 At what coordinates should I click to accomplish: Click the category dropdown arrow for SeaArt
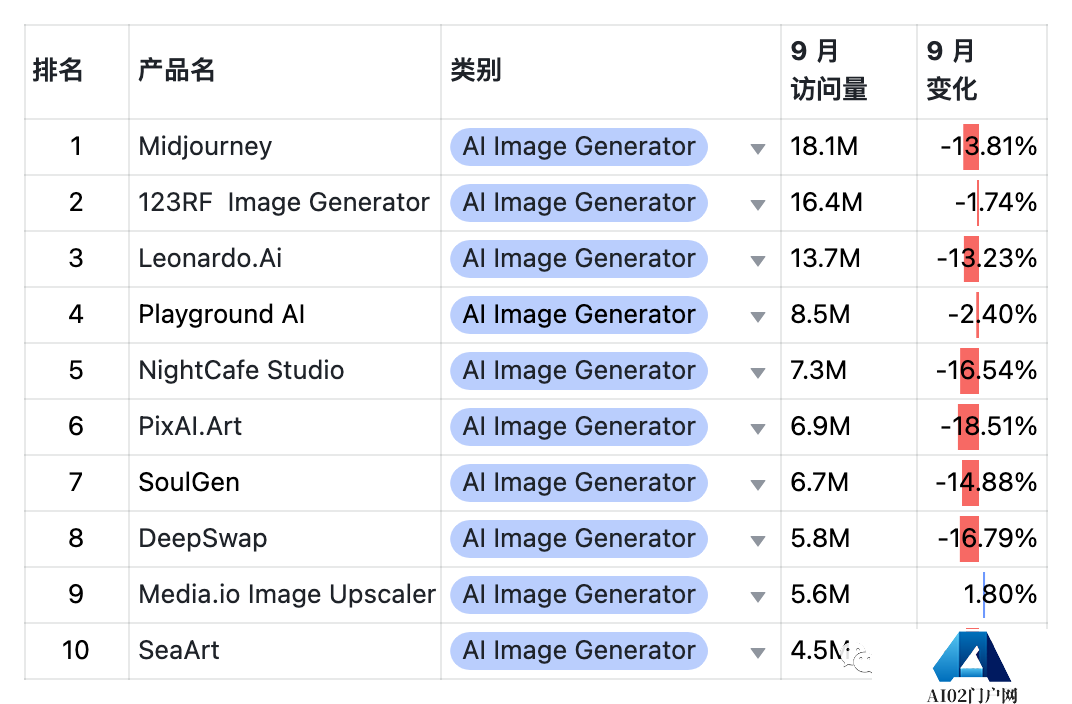click(x=757, y=653)
